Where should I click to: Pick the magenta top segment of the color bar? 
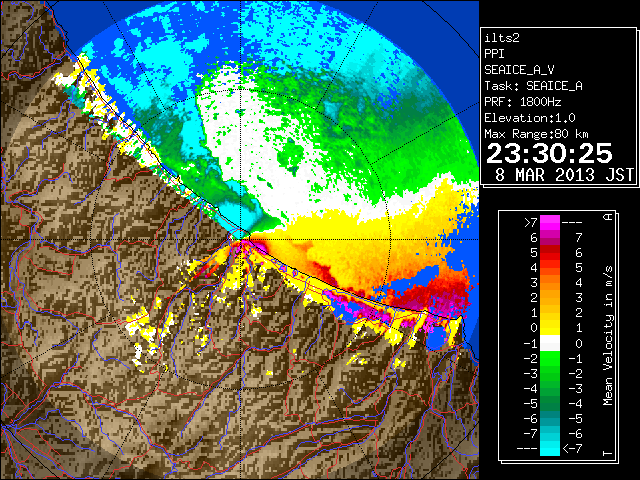[550, 223]
